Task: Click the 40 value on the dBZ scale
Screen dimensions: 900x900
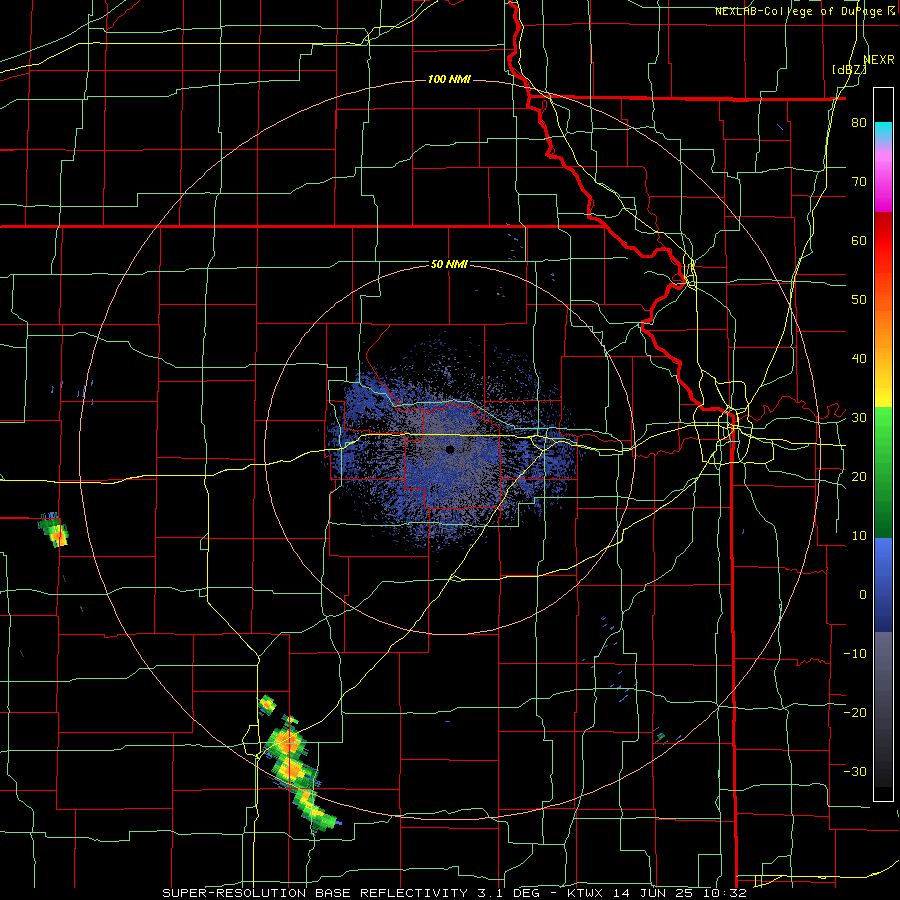Action: click(x=859, y=359)
